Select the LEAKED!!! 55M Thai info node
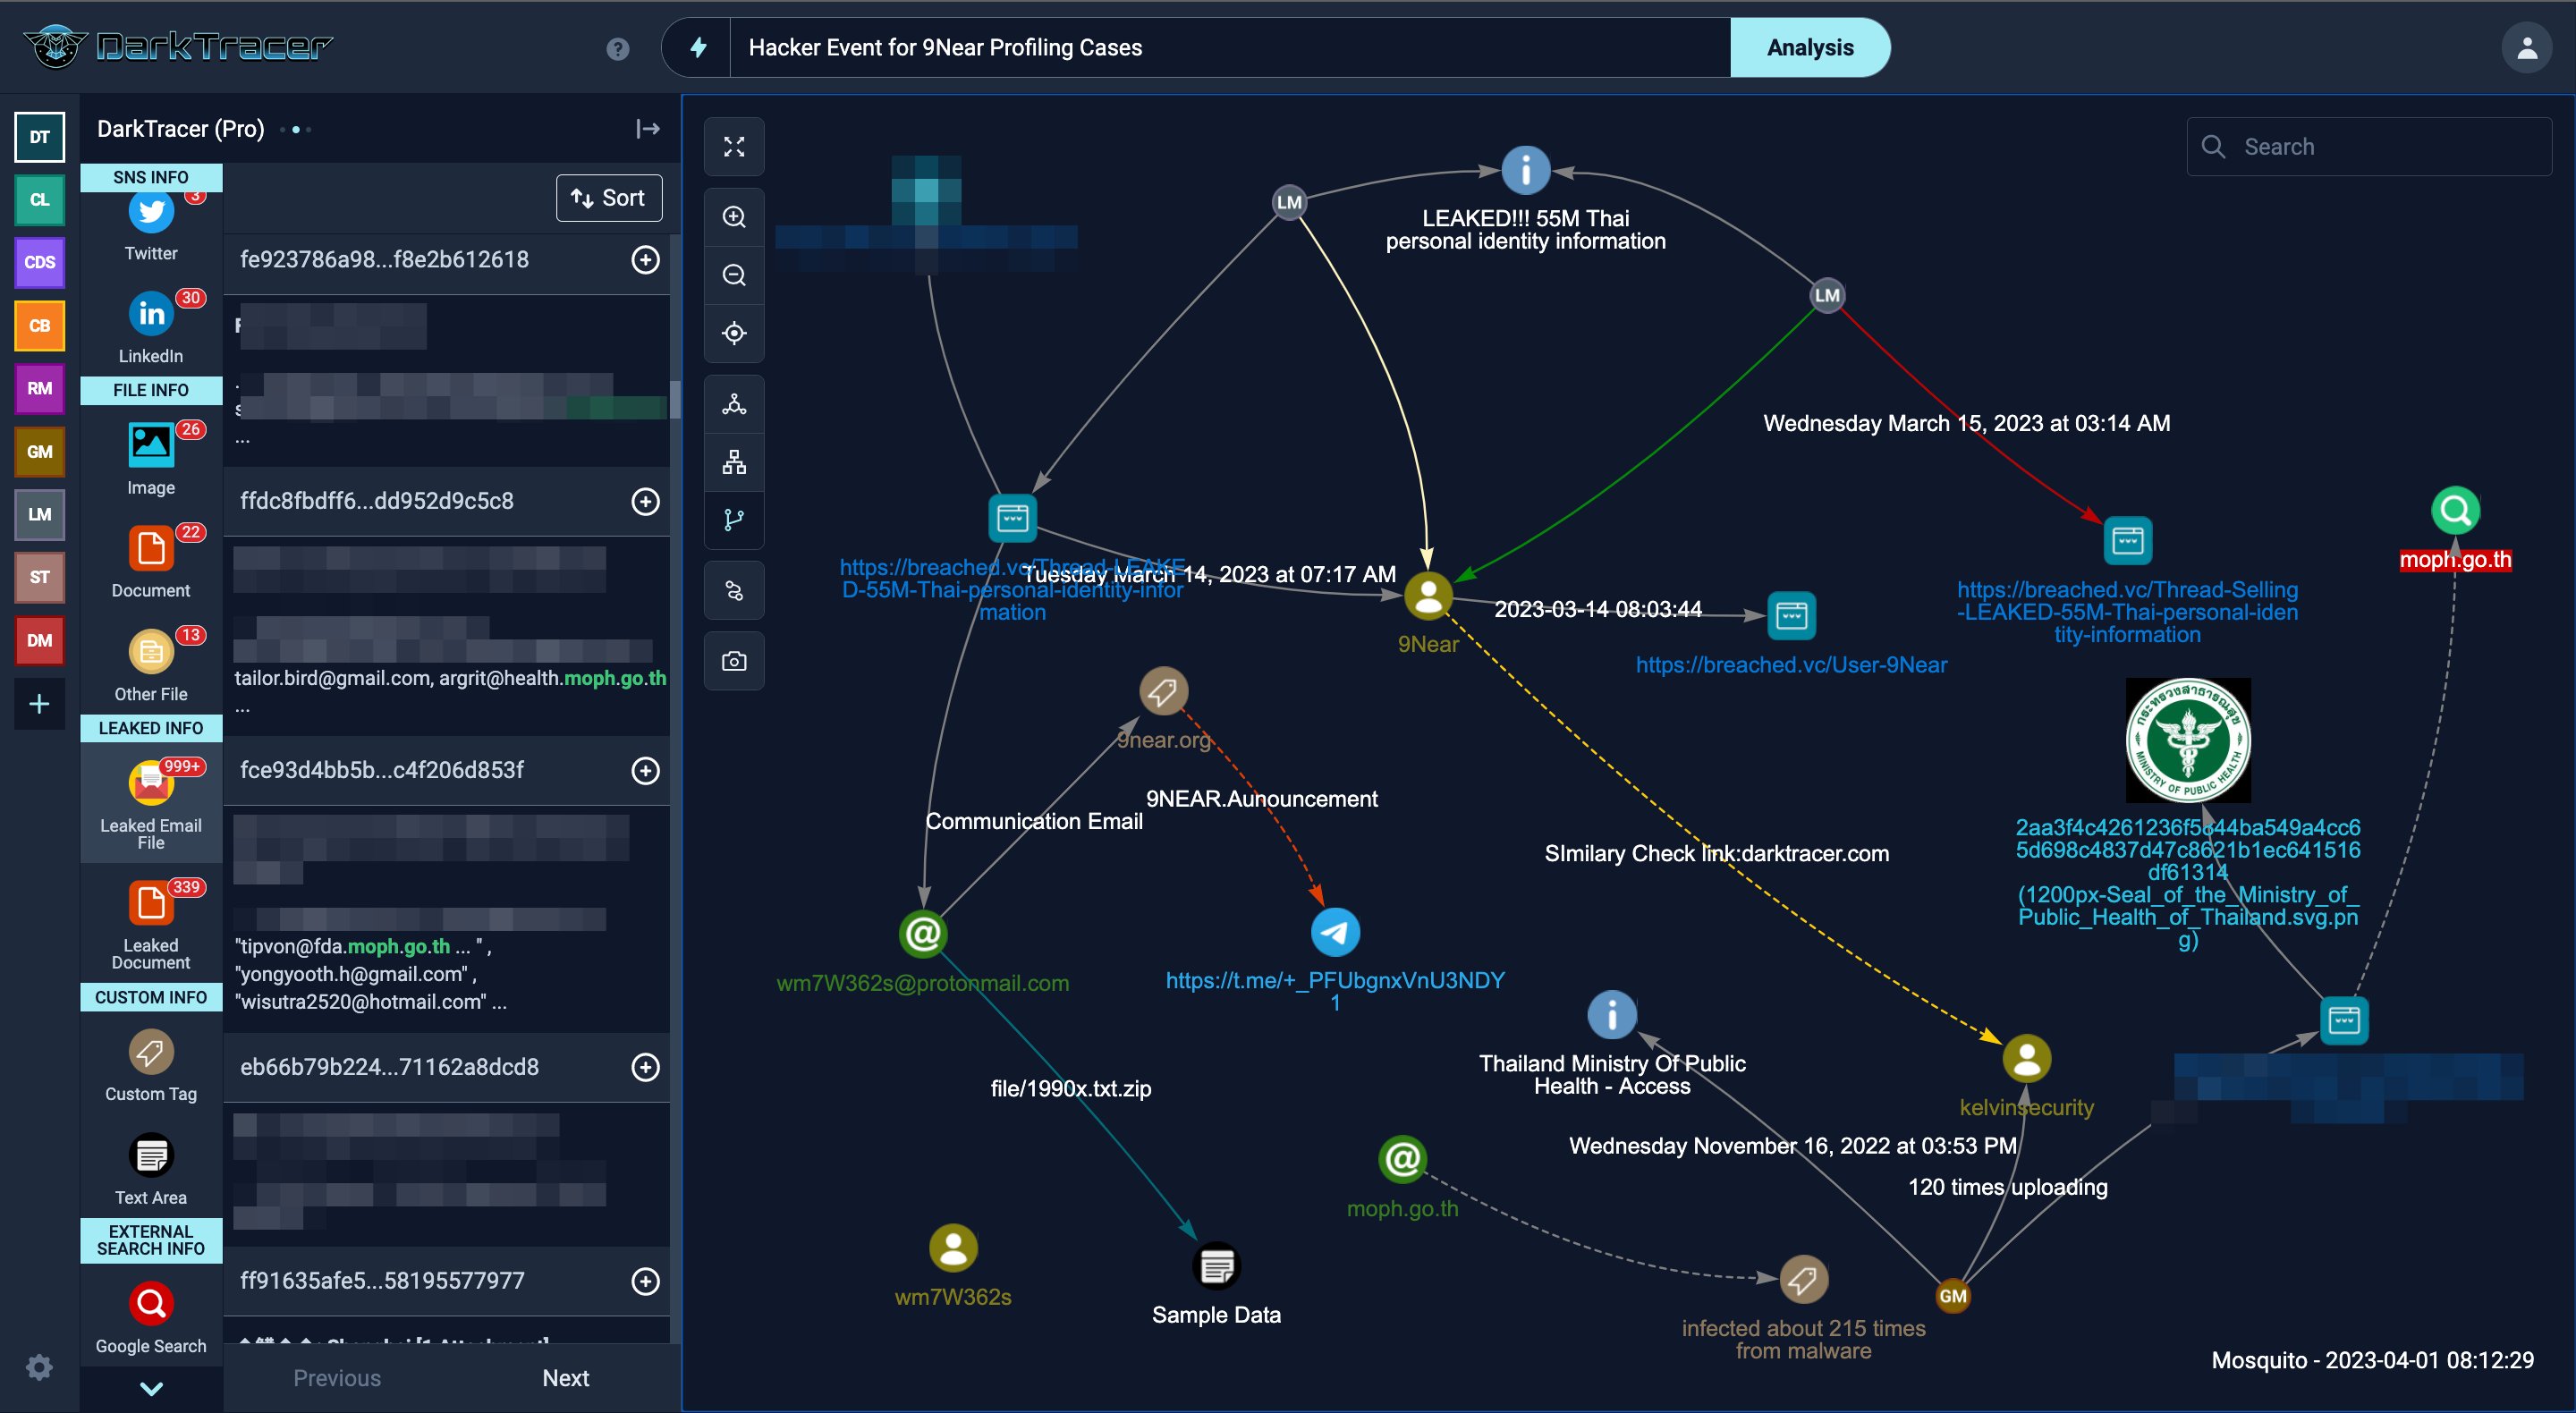This screenshot has width=2576, height=1413. [1526, 171]
